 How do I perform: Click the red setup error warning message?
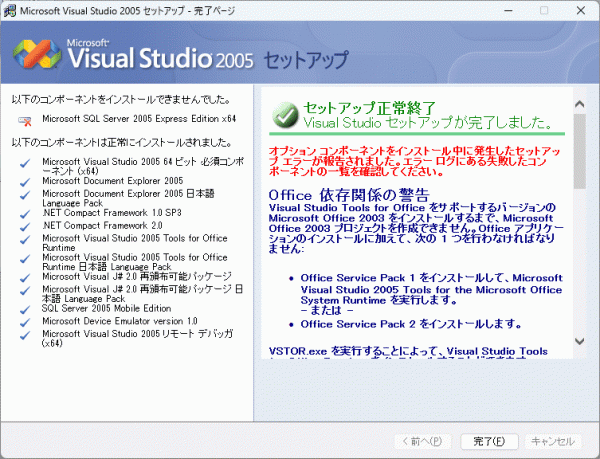[414, 161]
